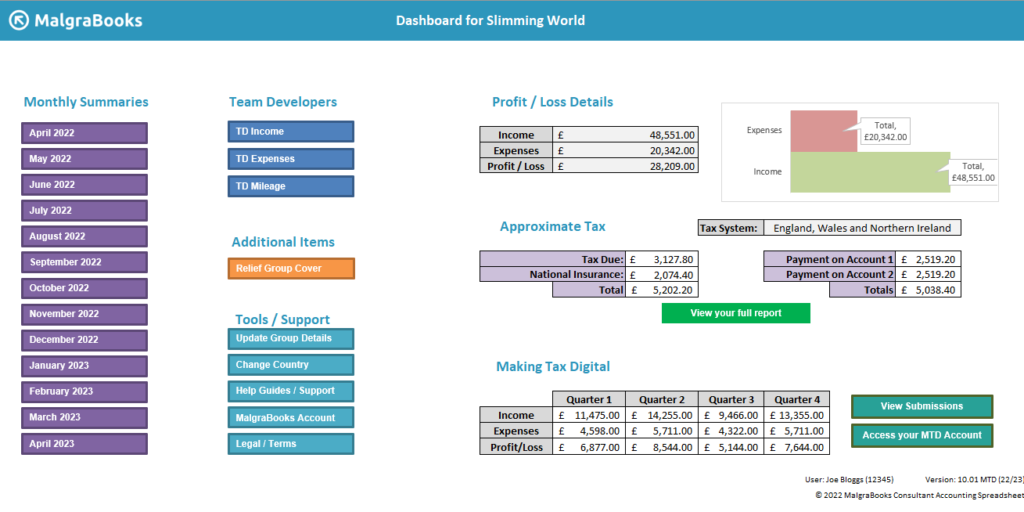The height and width of the screenshot is (512, 1024).
Task: Open the TD Income sheet
Action: point(291,131)
